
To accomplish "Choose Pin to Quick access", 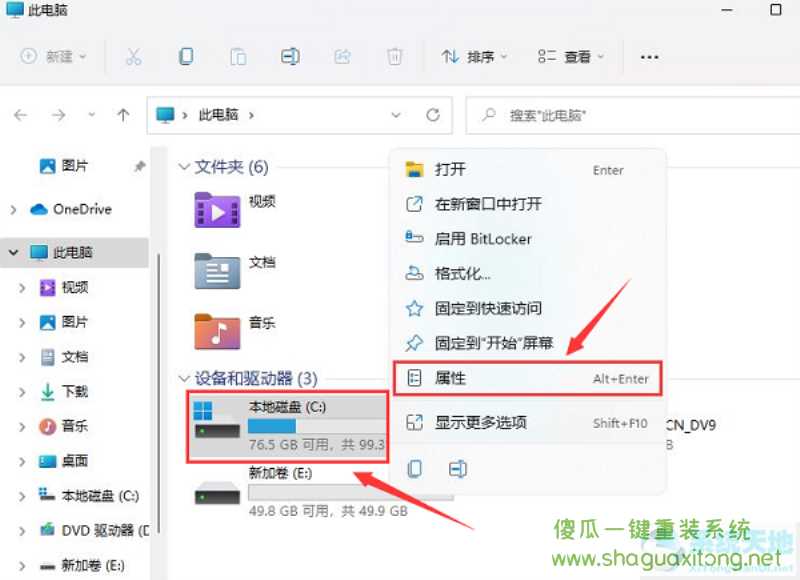I will point(529,308).
